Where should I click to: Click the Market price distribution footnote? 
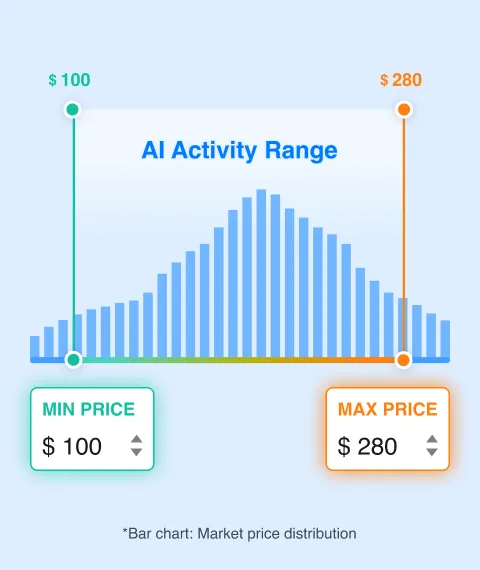[240, 534]
